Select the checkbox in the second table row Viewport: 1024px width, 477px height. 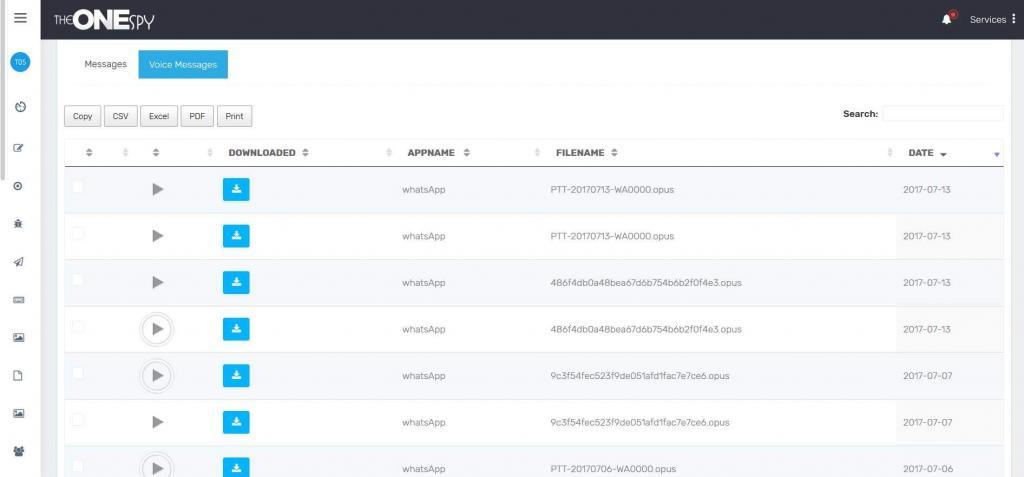tap(78, 234)
